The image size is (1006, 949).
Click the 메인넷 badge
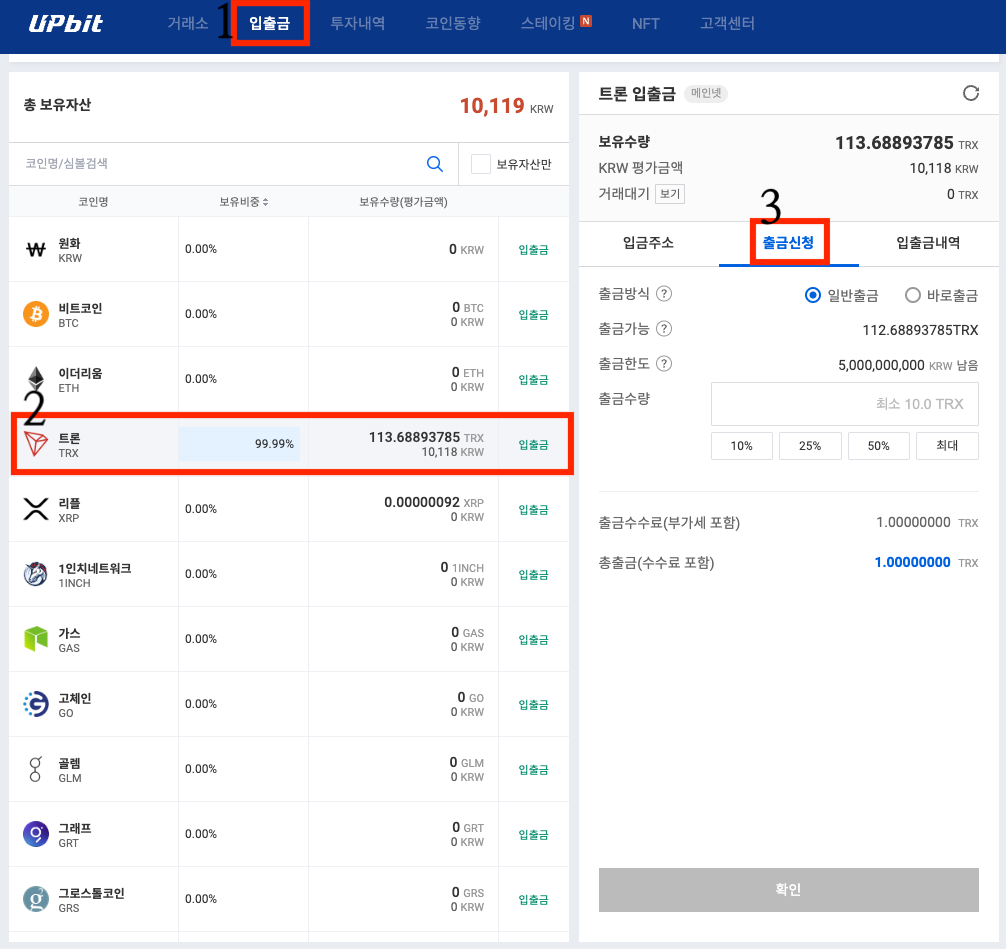[x=706, y=94]
